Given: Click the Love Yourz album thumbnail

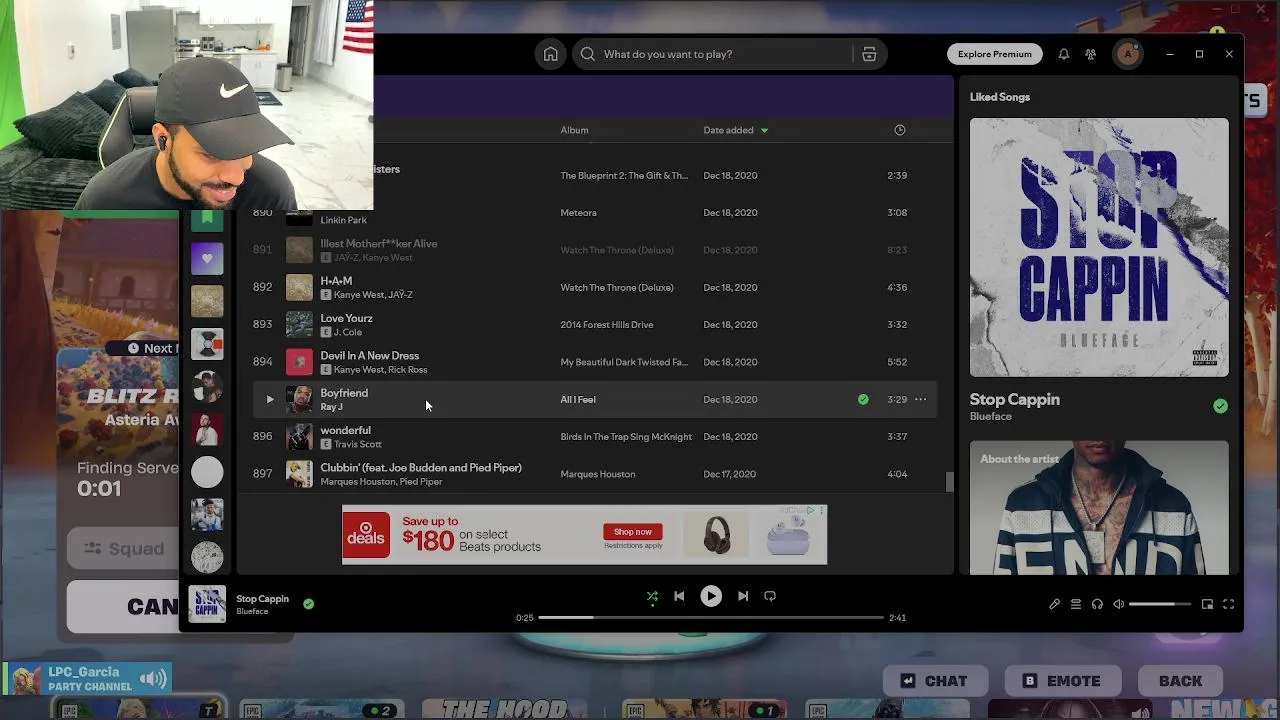Looking at the screenshot, I should pos(299,325).
